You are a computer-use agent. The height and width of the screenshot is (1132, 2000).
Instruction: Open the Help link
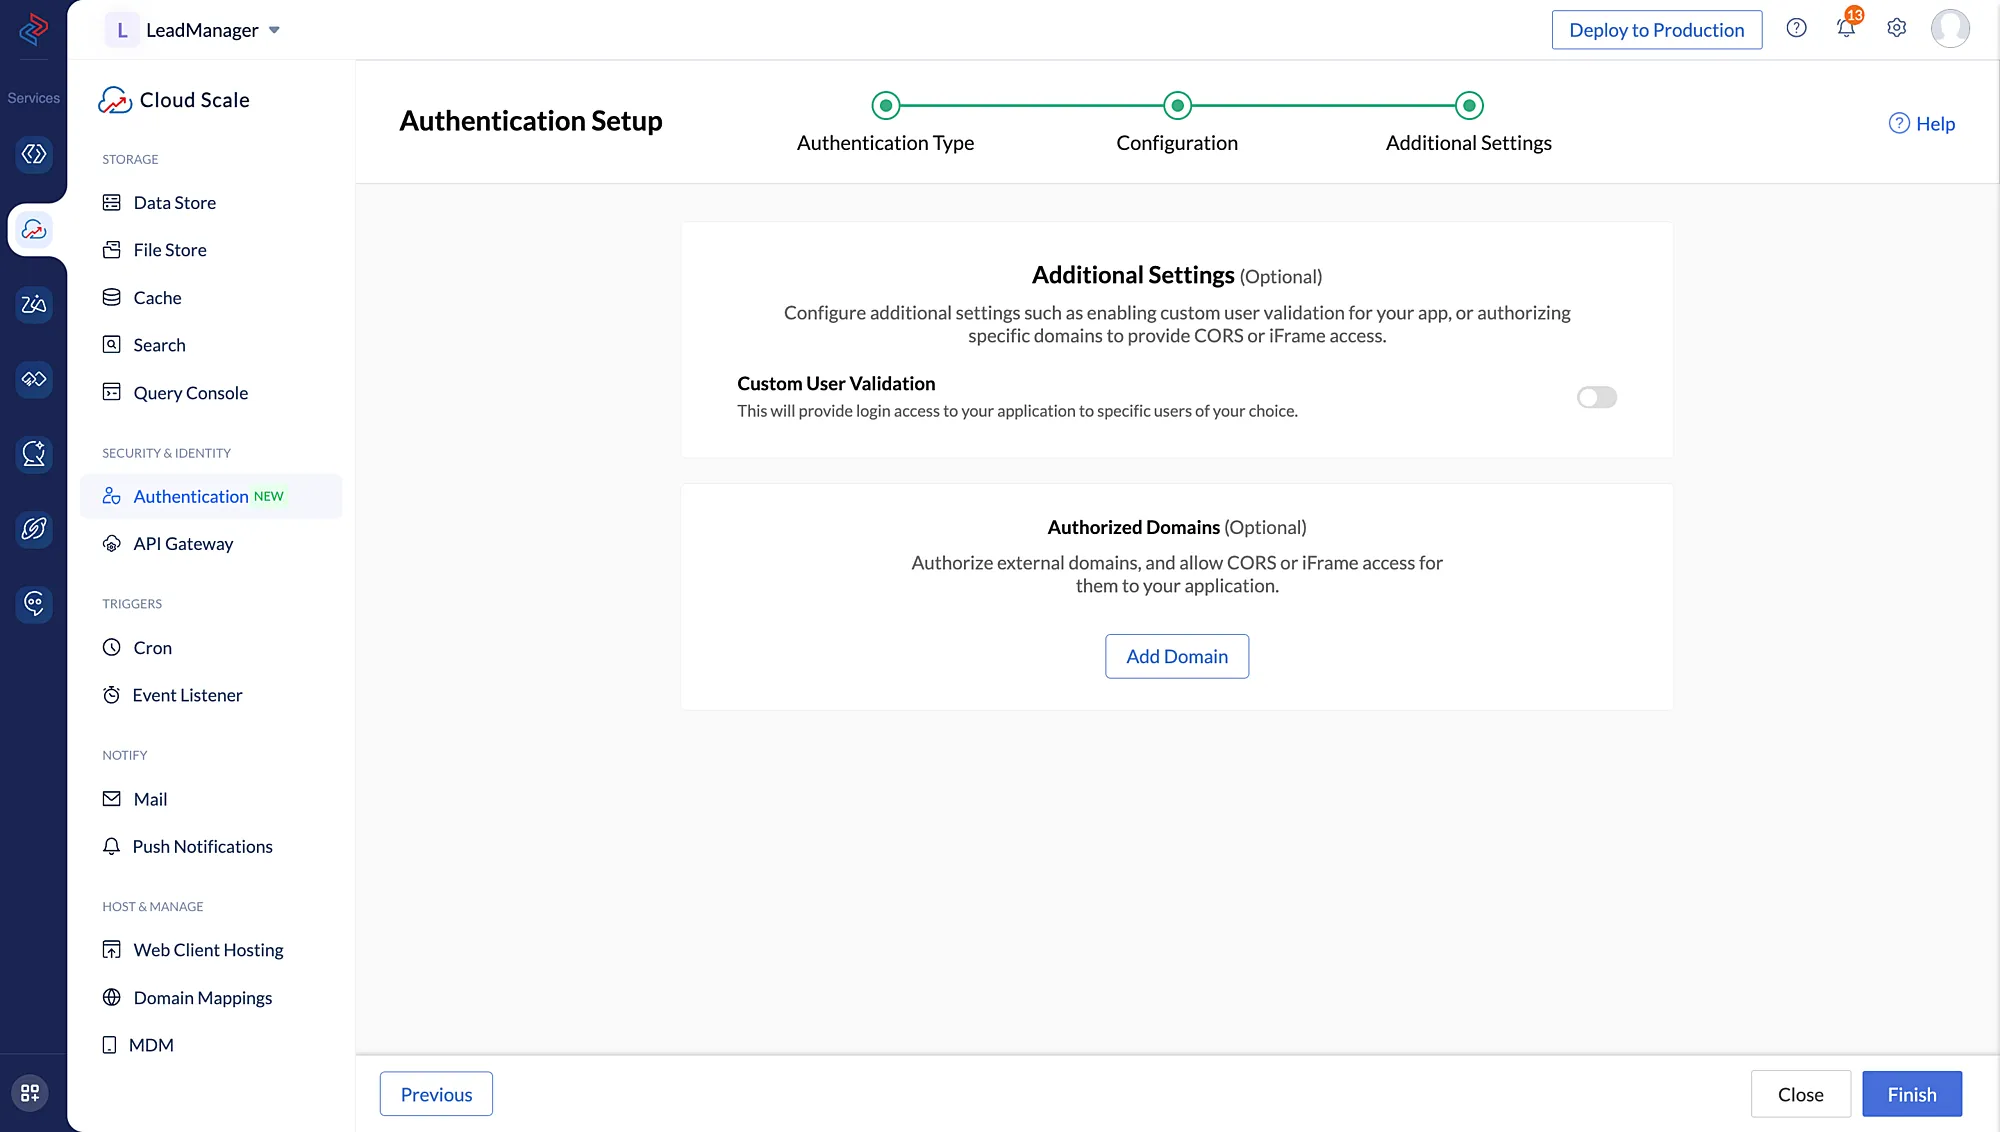(1921, 124)
